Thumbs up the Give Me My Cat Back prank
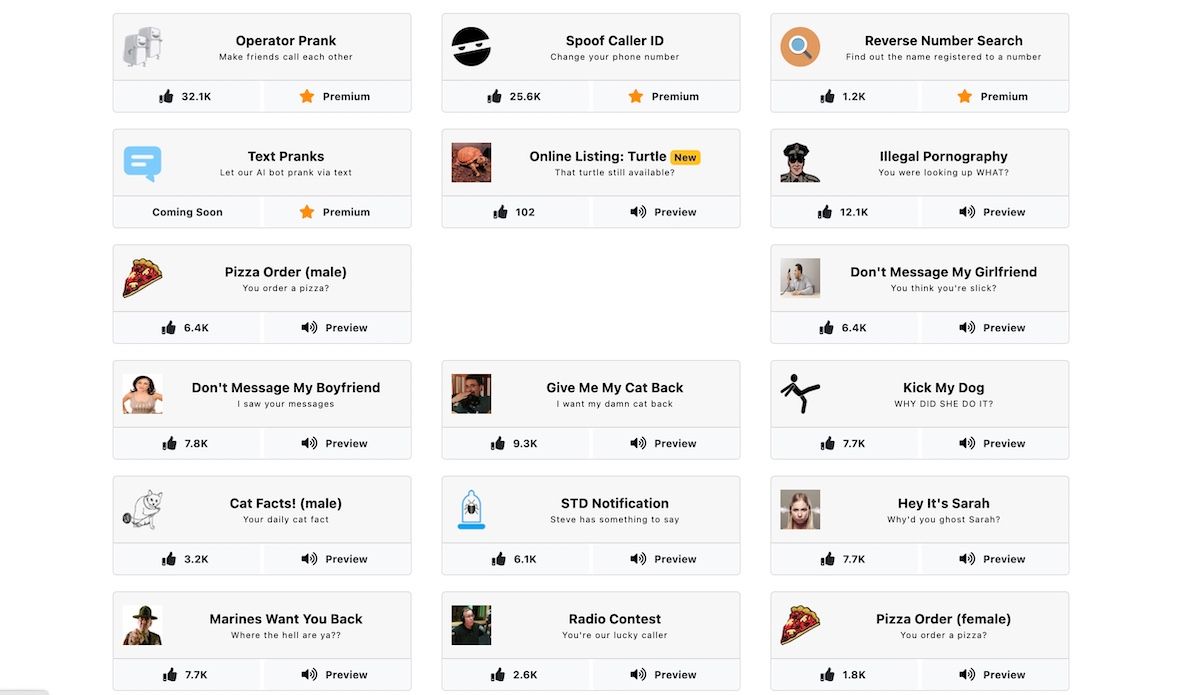This screenshot has height=695, width=1200. [x=498, y=444]
